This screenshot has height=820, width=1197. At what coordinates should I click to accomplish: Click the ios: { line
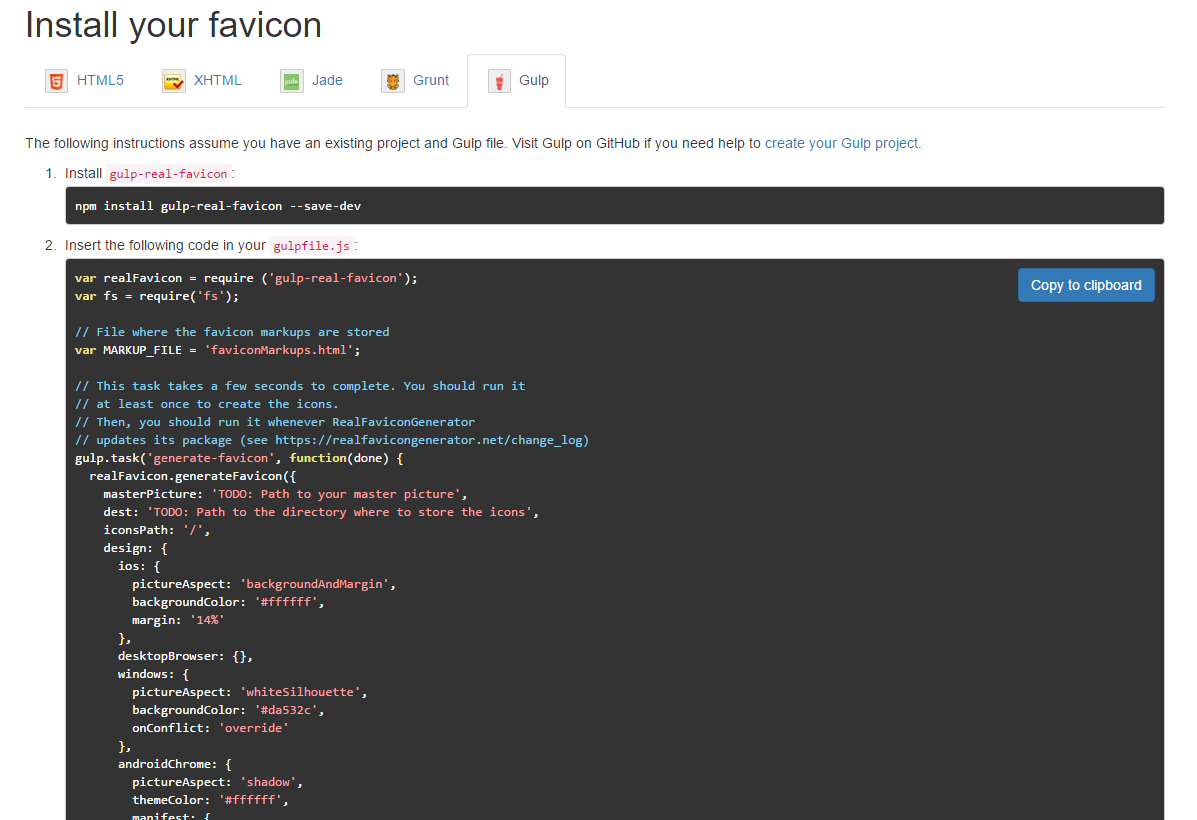pos(139,567)
